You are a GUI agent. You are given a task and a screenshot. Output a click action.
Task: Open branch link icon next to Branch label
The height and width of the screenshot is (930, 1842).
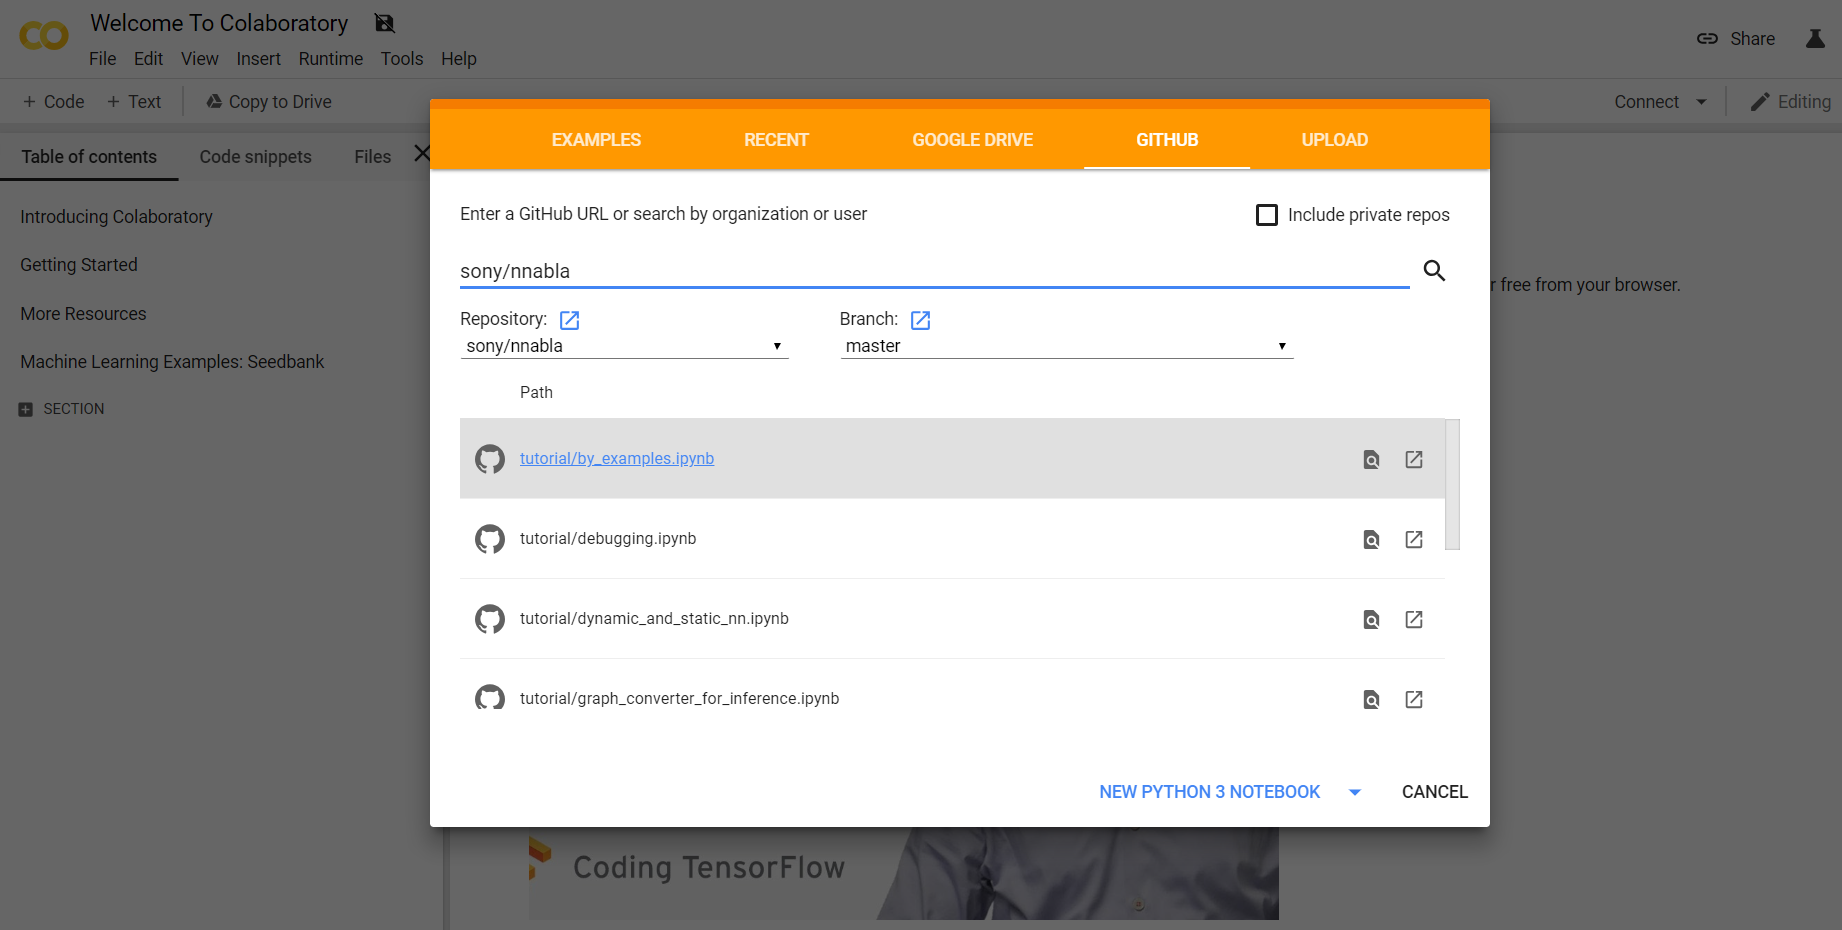click(x=920, y=320)
